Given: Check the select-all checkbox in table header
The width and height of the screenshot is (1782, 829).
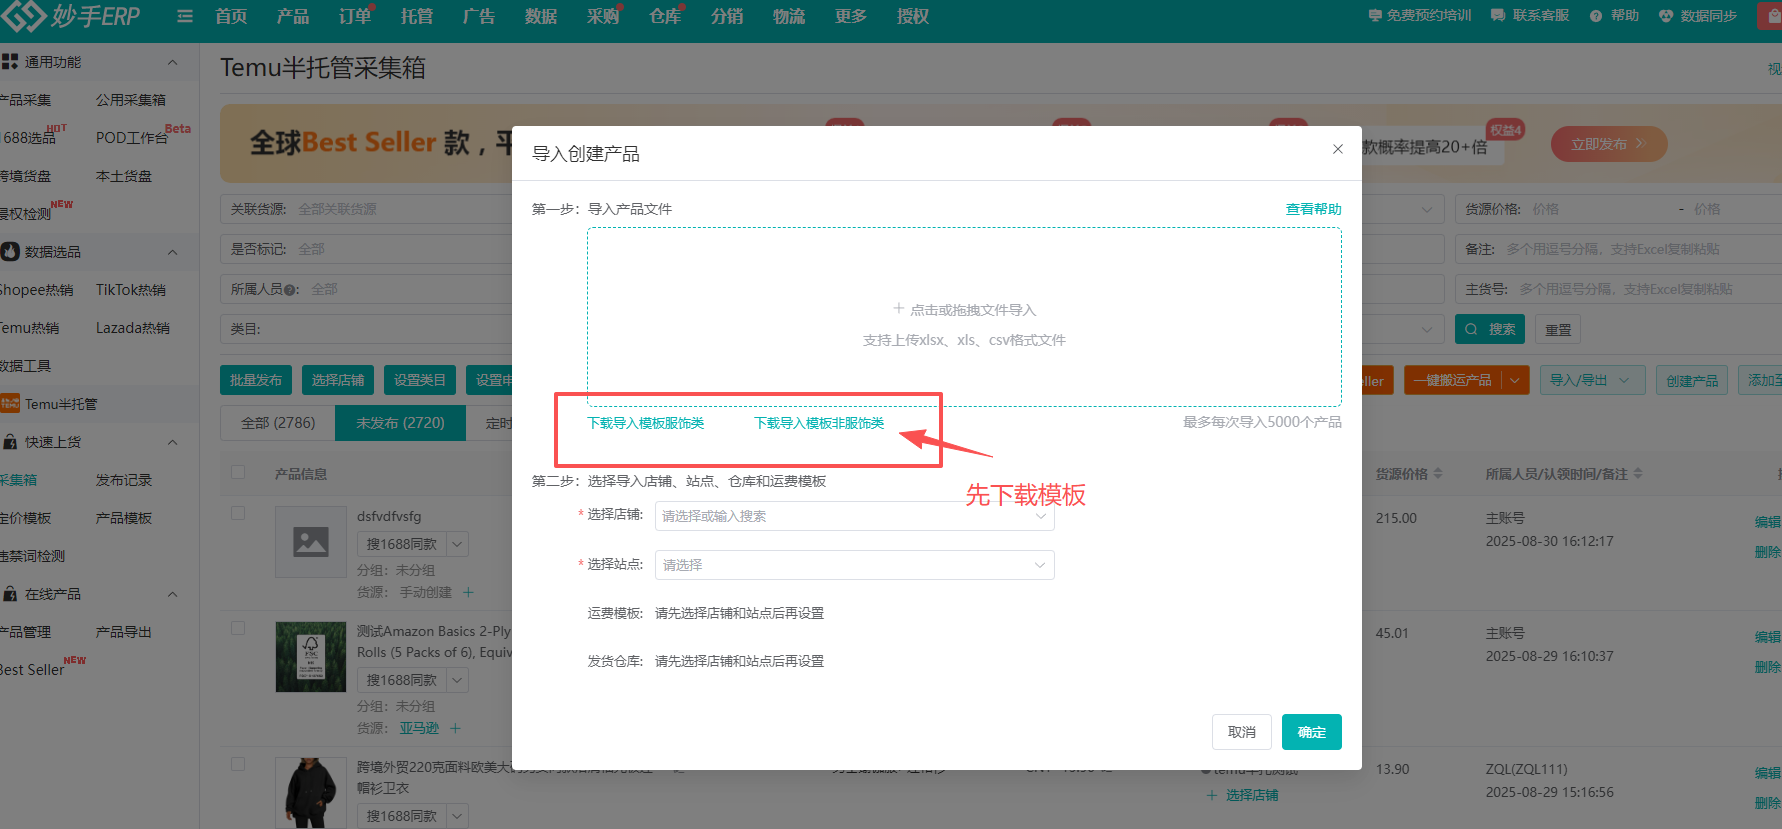Looking at the screenshot, I should click(x=238, y=472).
